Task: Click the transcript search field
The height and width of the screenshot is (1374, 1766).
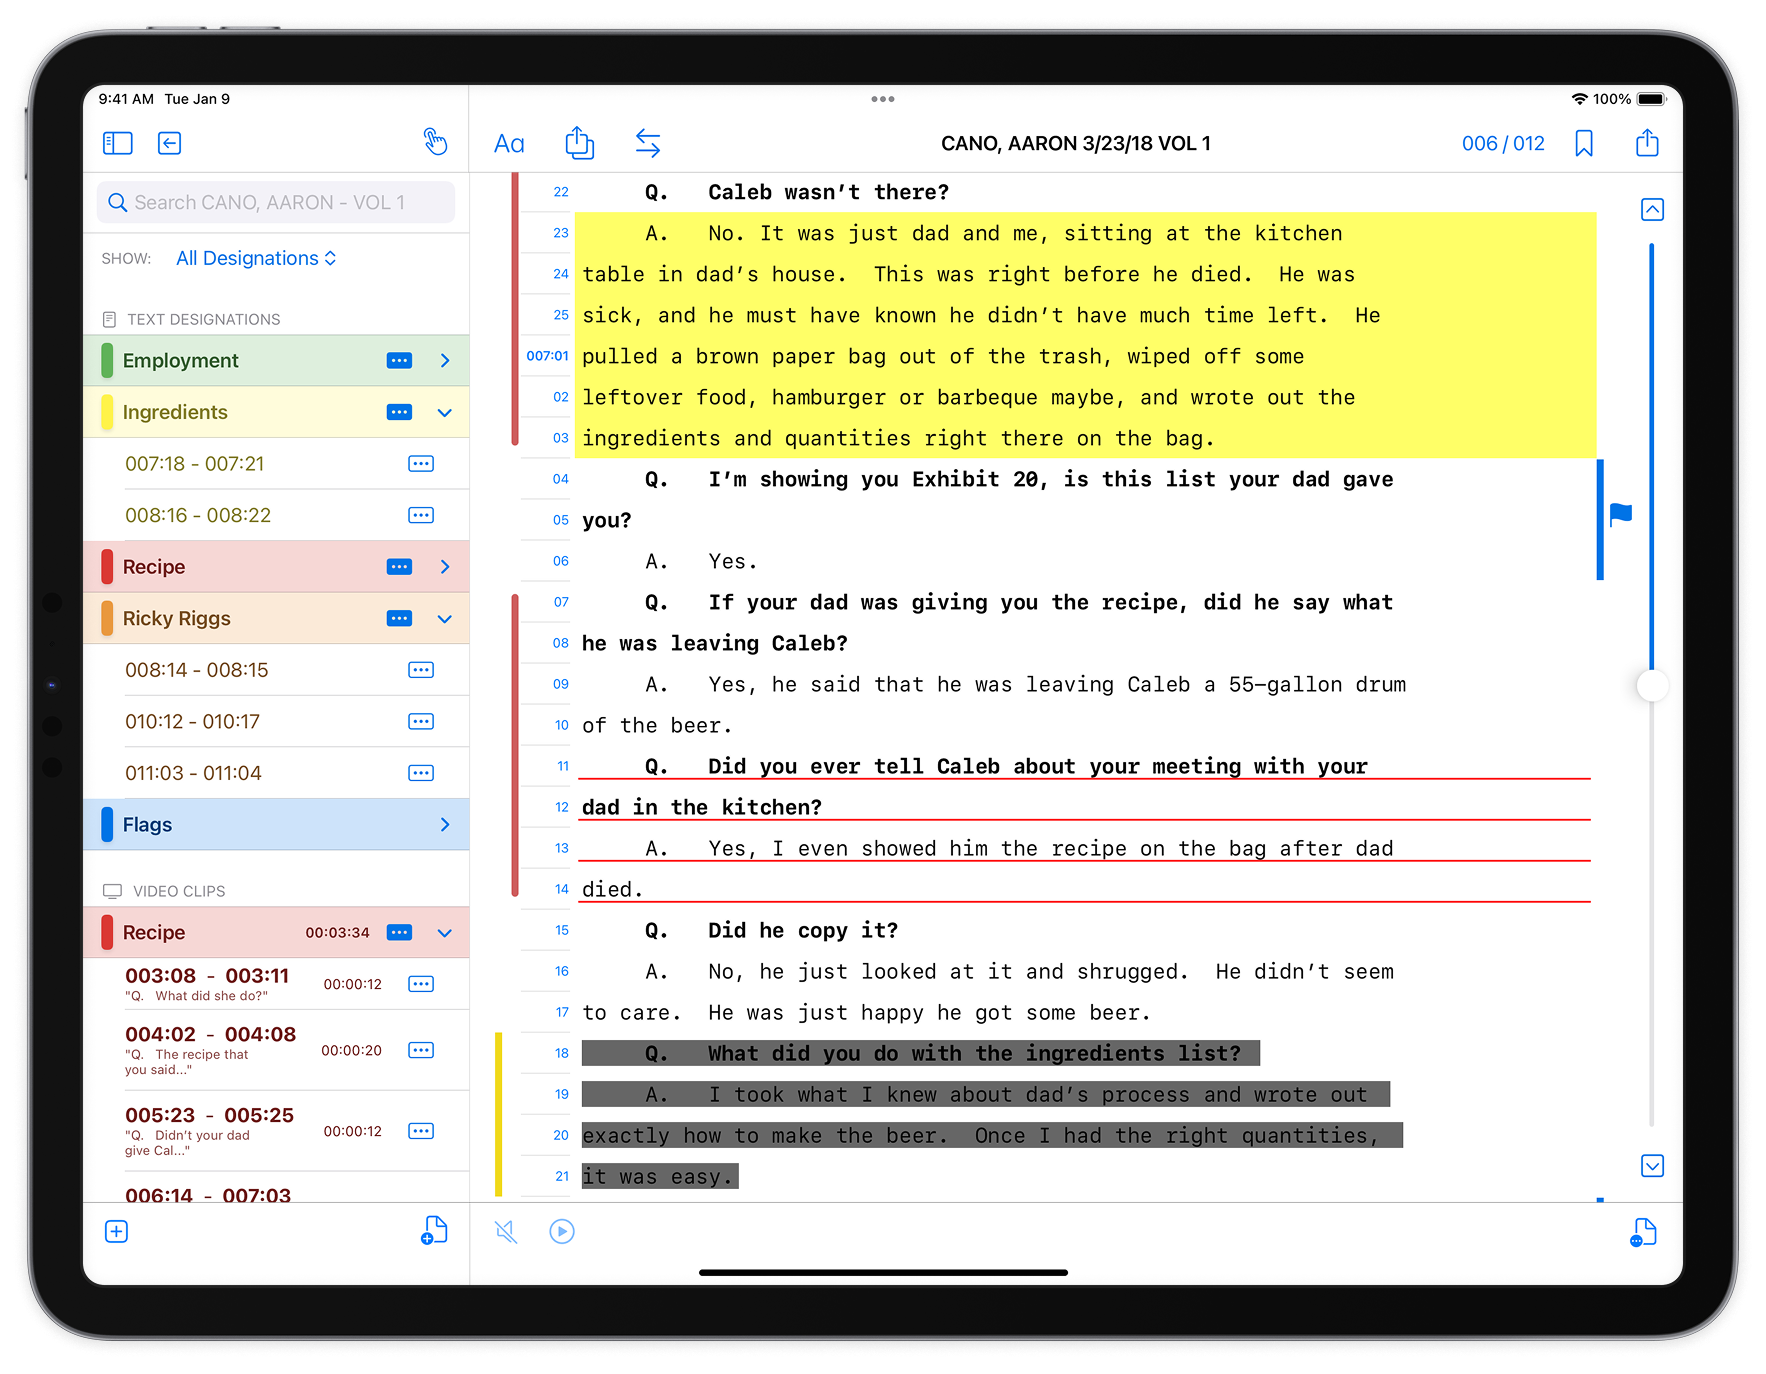Action: click(x=276, y=202)
